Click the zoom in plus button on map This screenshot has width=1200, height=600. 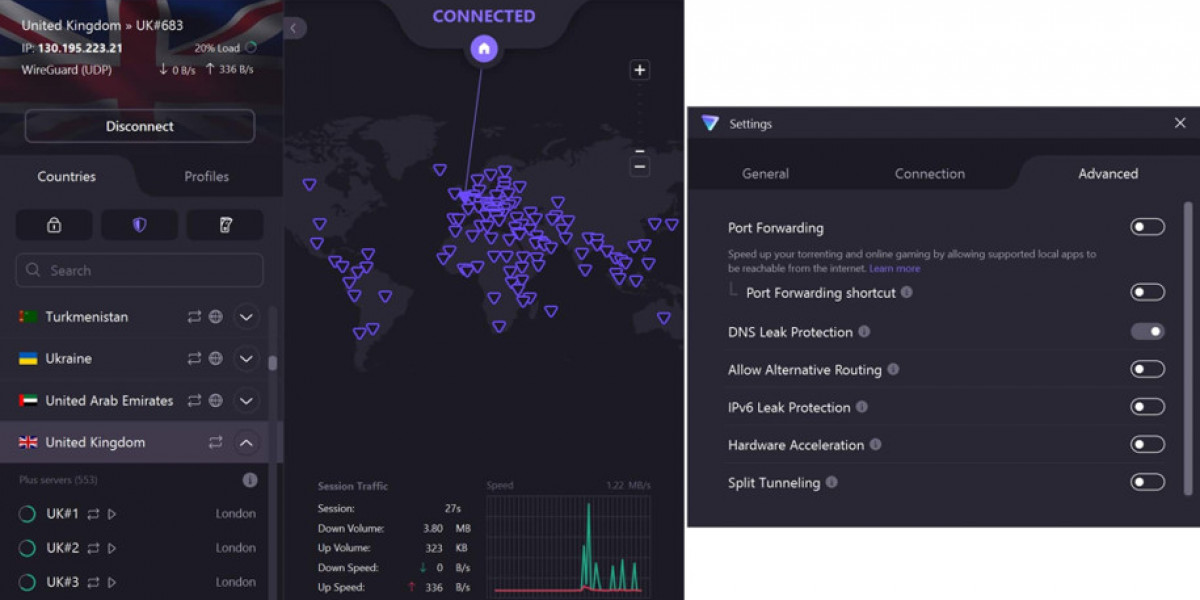pyautogui.click(x=640, y=70)
